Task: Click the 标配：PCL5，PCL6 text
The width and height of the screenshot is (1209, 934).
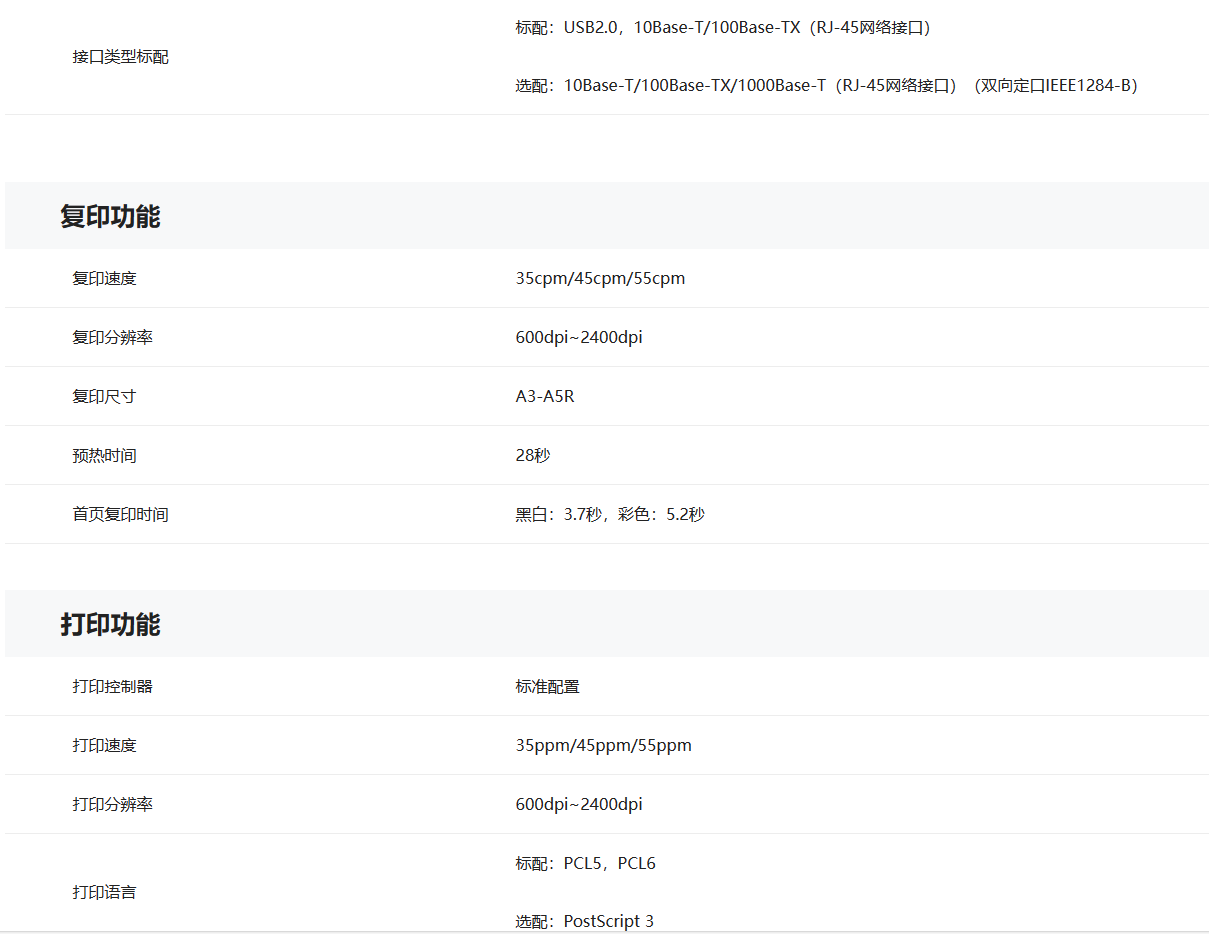Action: 585,863
